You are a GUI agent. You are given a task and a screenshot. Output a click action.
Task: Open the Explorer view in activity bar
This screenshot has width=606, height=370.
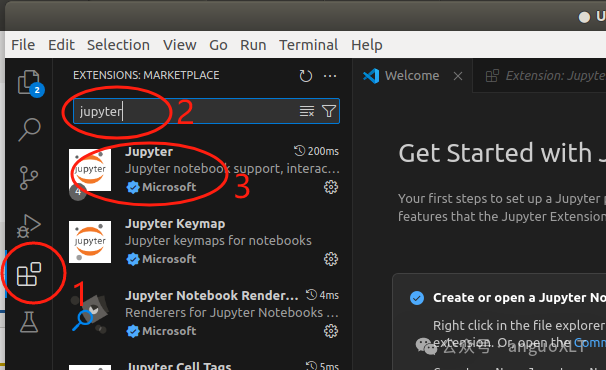30,83
